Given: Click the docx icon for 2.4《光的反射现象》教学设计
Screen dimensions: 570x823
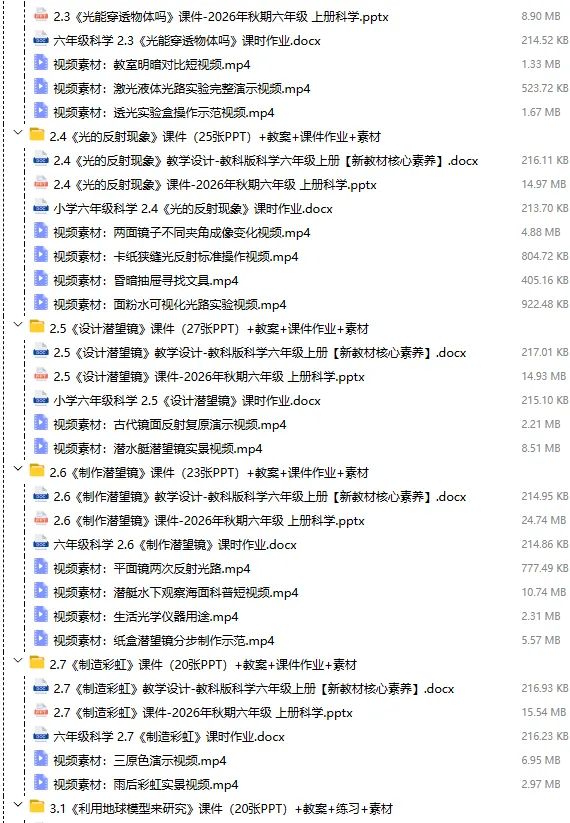Looking at the screenshot, I should tap(40, 160).
